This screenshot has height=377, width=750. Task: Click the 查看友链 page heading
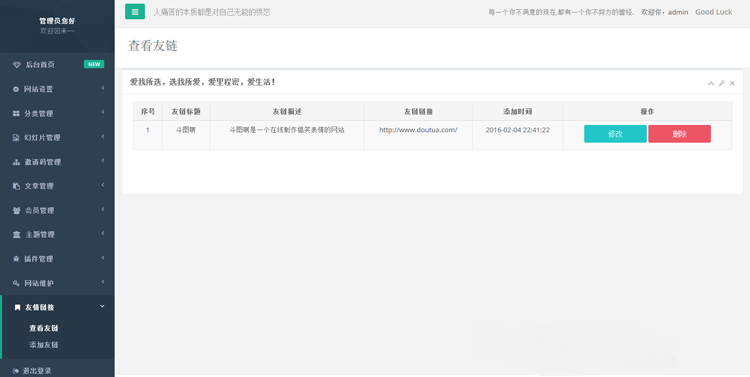[153, 46]
